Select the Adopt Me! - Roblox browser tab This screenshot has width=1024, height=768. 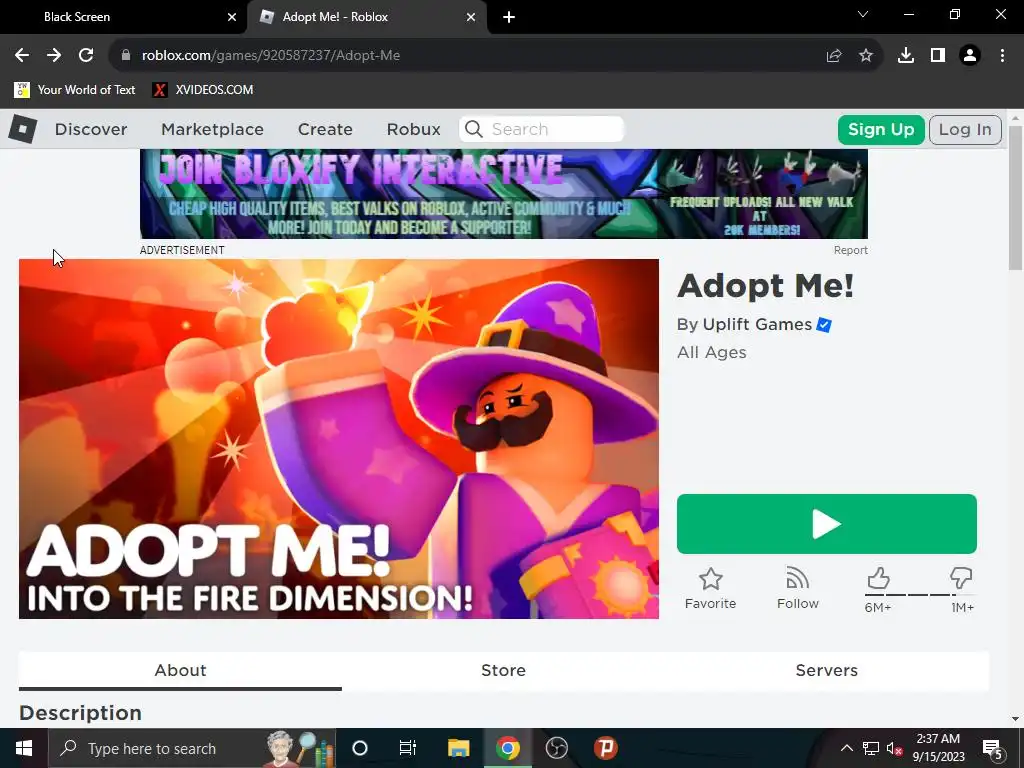(366, 17)
